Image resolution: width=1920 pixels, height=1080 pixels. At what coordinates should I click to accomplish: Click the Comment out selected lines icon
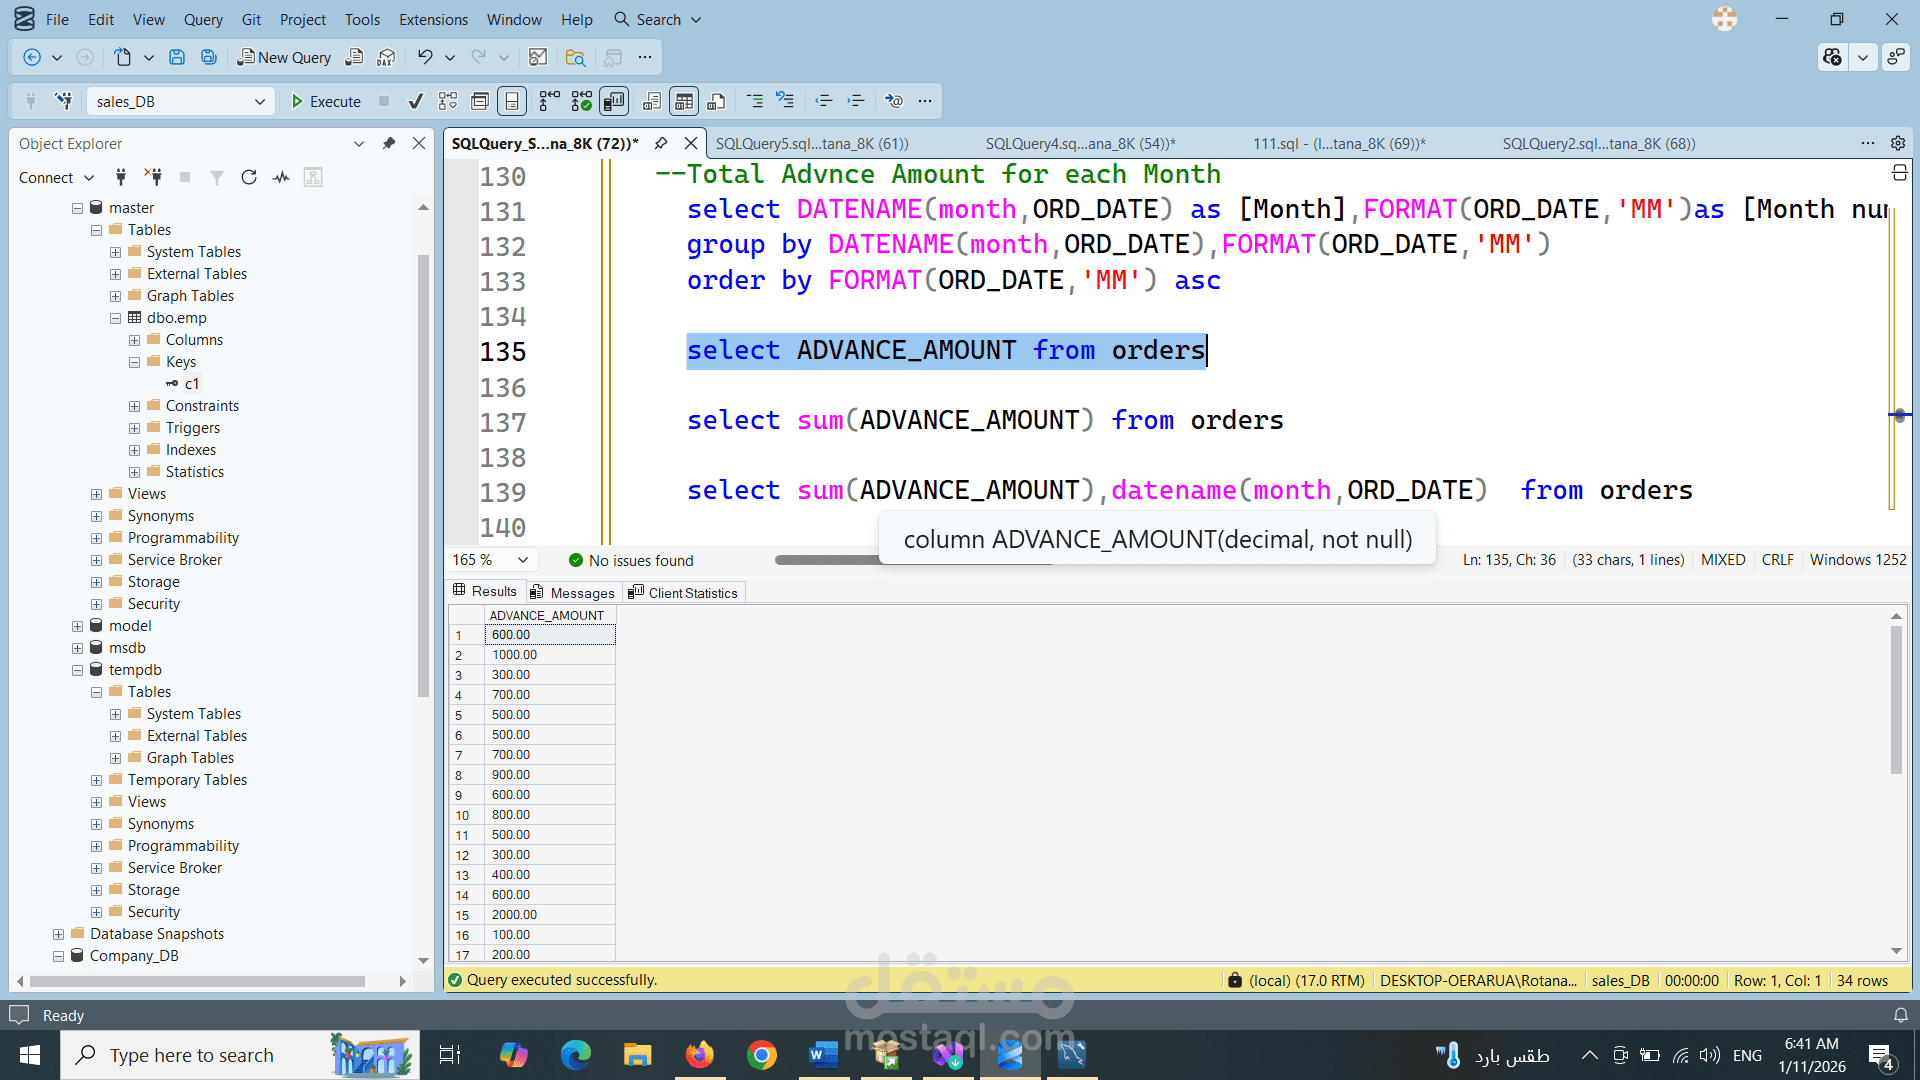[x=755, y=101]
